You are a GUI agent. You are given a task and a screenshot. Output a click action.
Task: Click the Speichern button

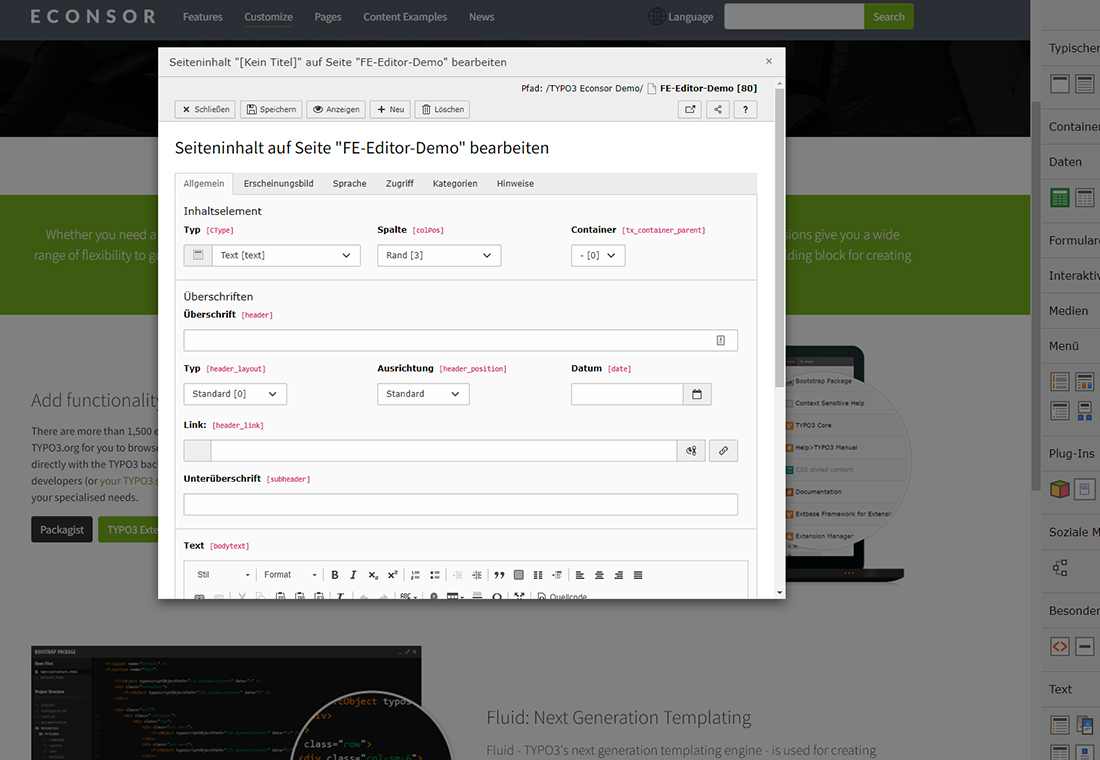point(271,109)
